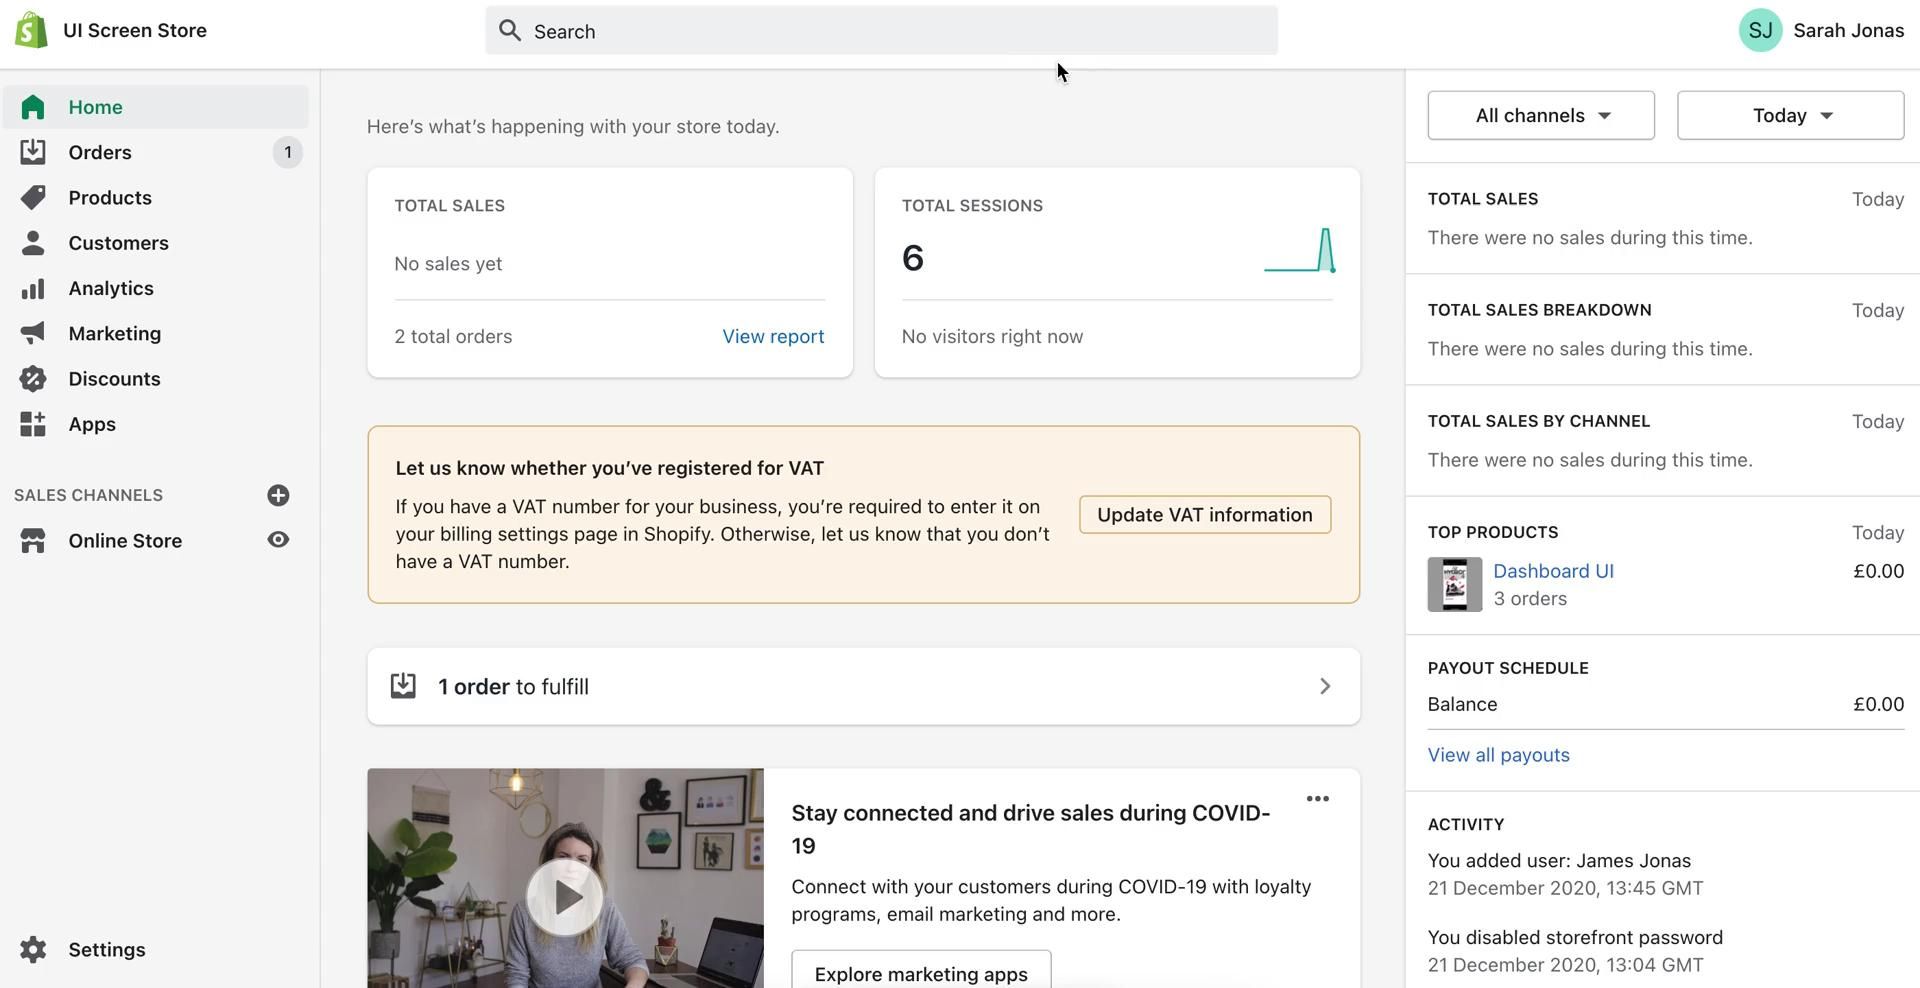Click the Products tag icon
The width and height of the screenshot is (1920, 988).
[x=33, y=197]
